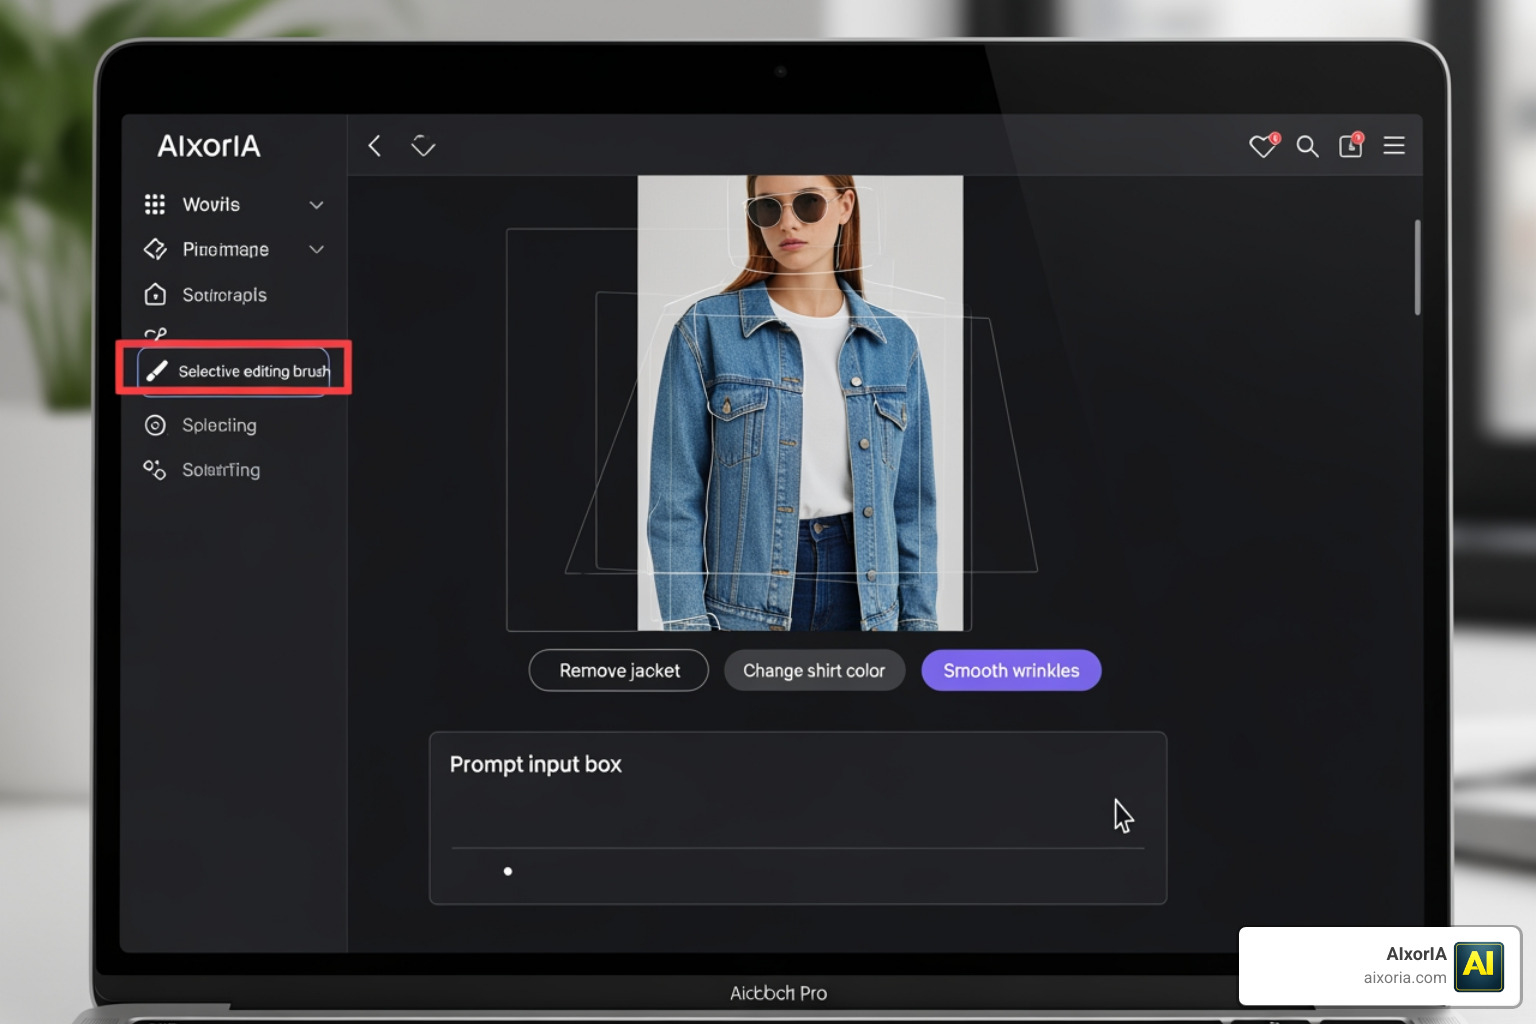Screen dimensions: 1536x1024
Task: Click the aixoria.com link
Action: [1404, 978]
